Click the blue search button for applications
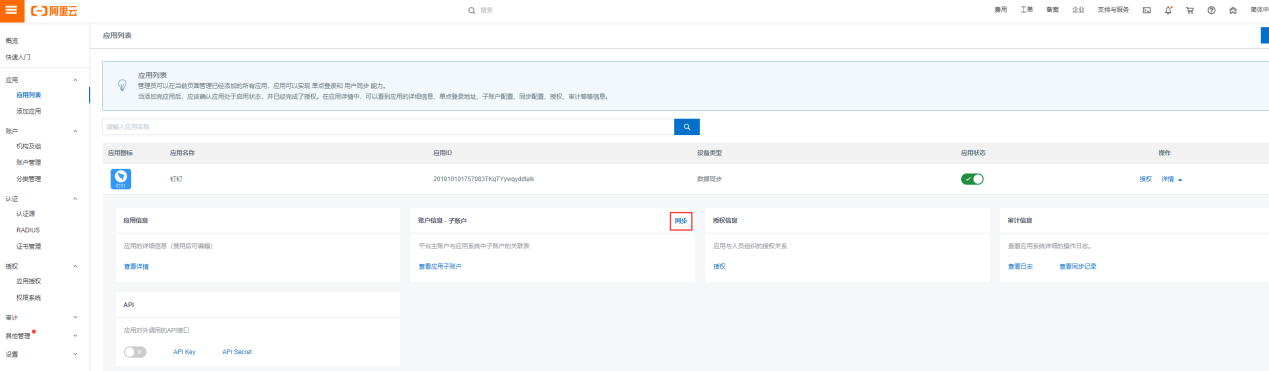Screen dimensions: 1269x371 (x=686, y=127)
